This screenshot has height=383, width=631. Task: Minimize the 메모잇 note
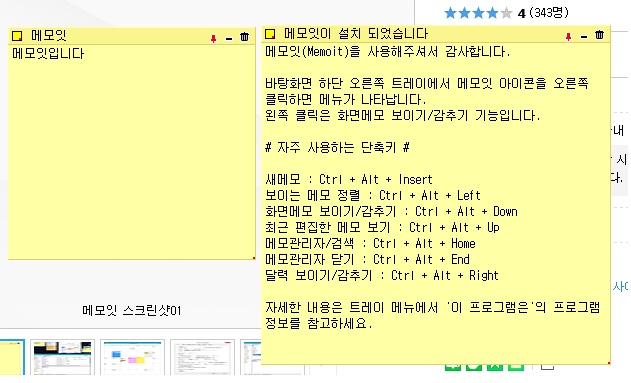pyautogui.click(x=229, y=39)
